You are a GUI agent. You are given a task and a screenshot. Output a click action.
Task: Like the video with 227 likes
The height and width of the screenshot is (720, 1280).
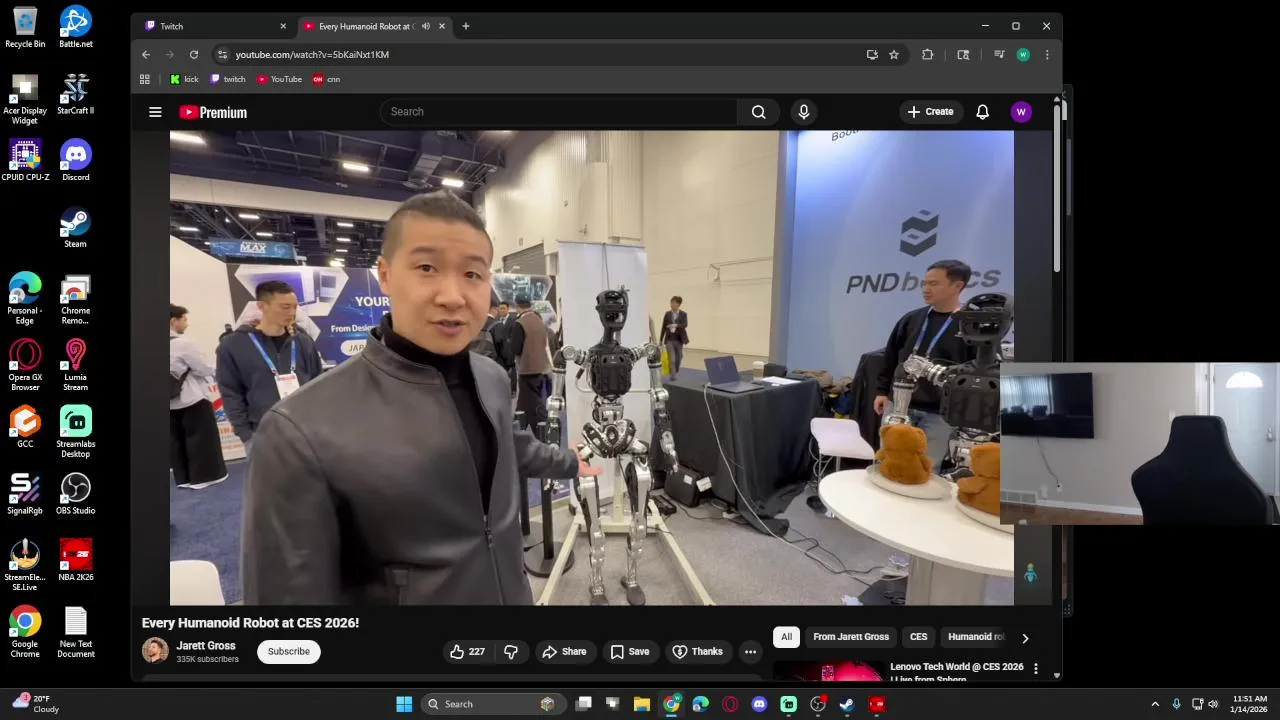tap(467, 651)
